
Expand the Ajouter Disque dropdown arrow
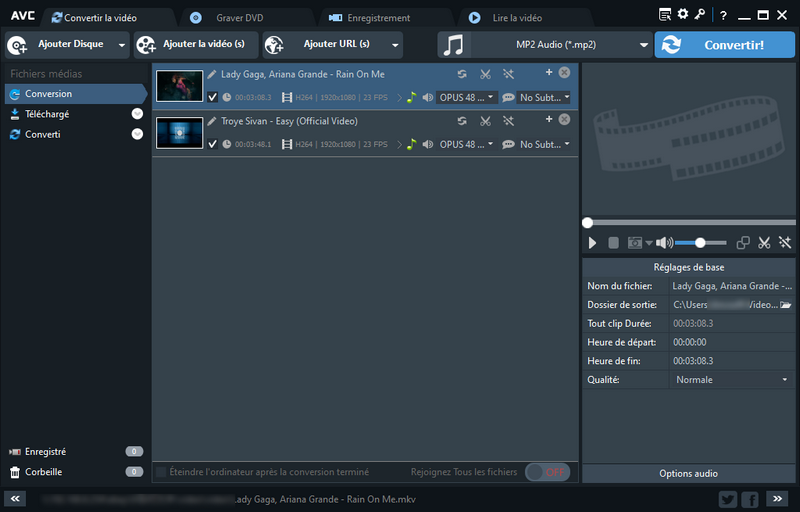point(121,45)
